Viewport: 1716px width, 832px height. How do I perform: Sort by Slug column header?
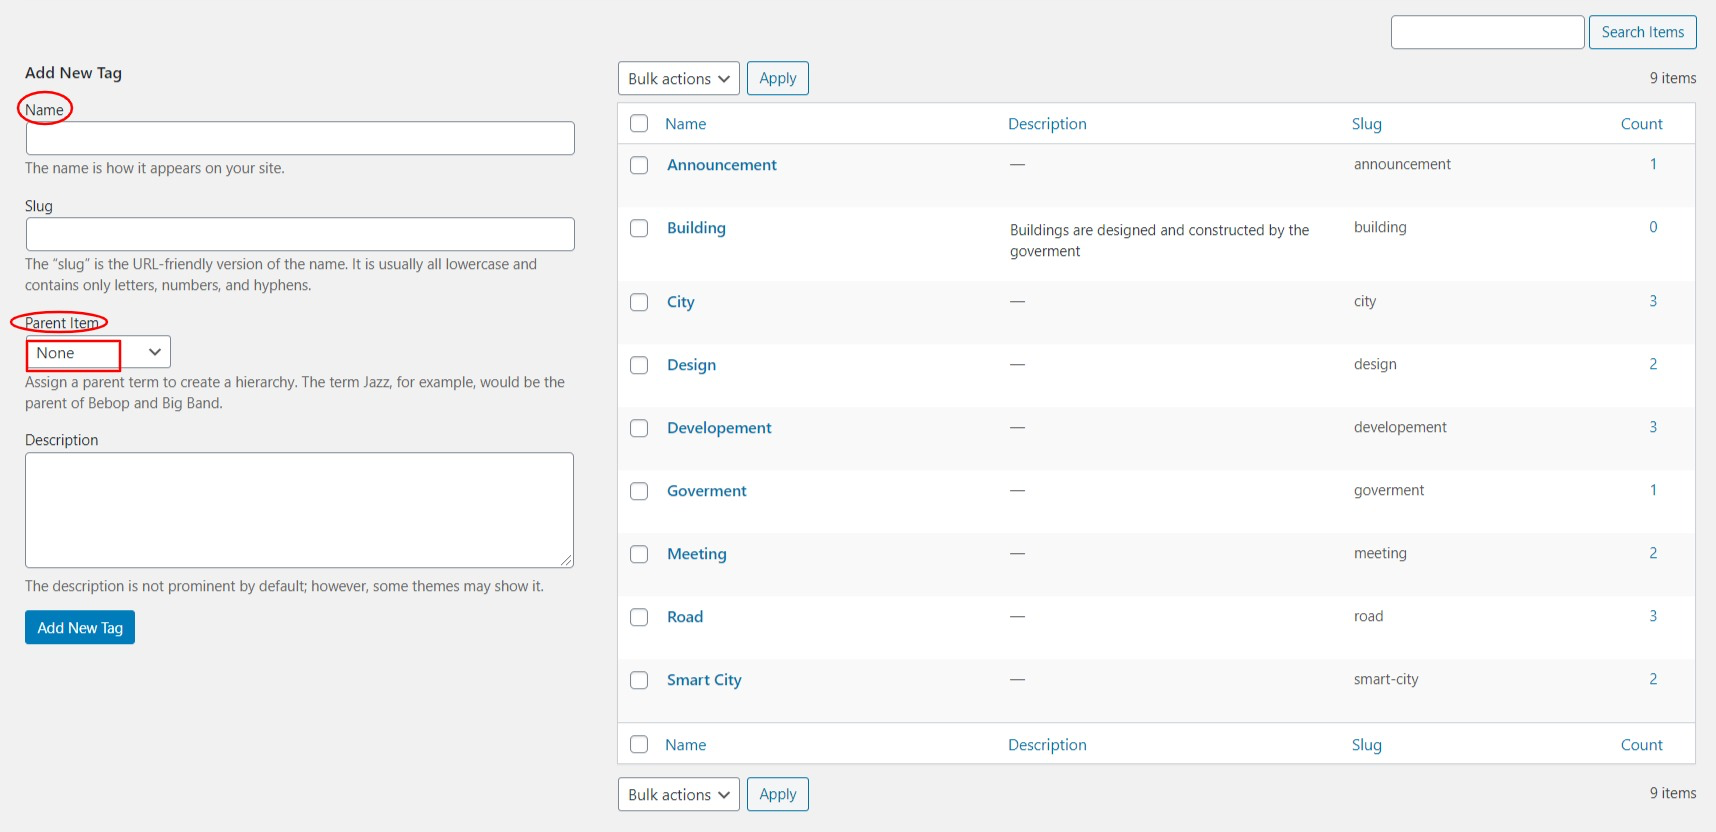pyautogui.click(x=1366, y=124)
